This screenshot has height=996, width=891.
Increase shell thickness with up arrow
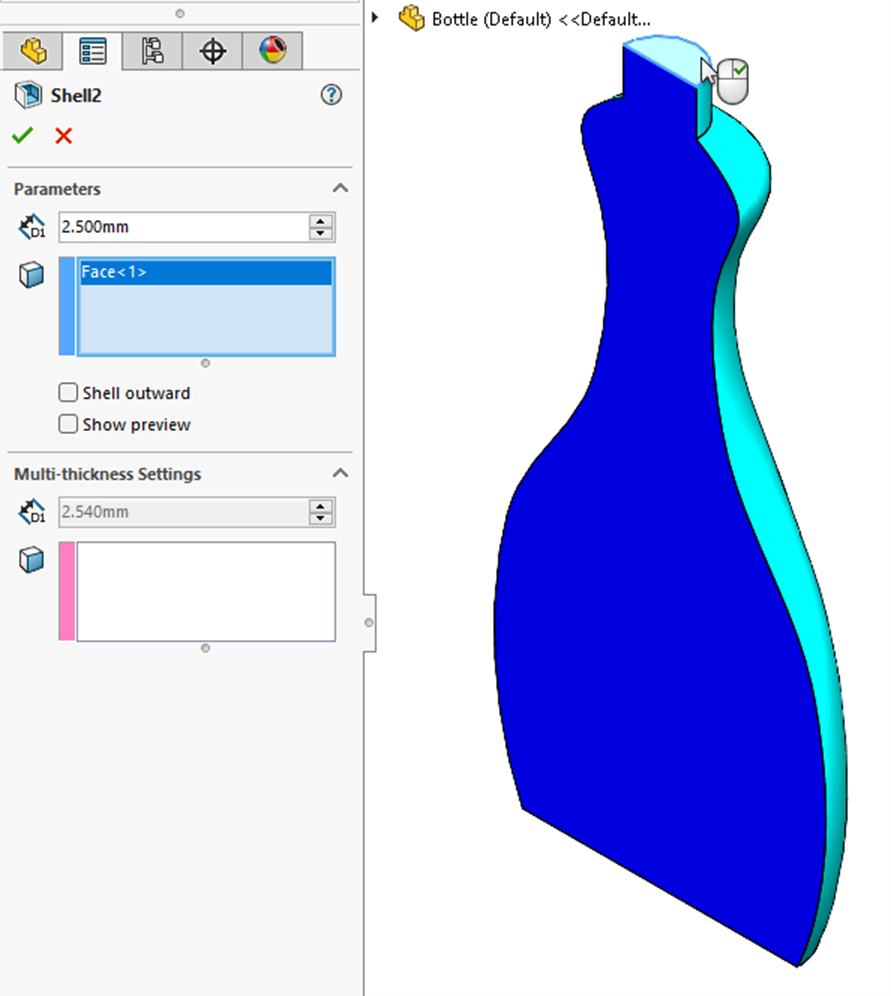[320, 221]
